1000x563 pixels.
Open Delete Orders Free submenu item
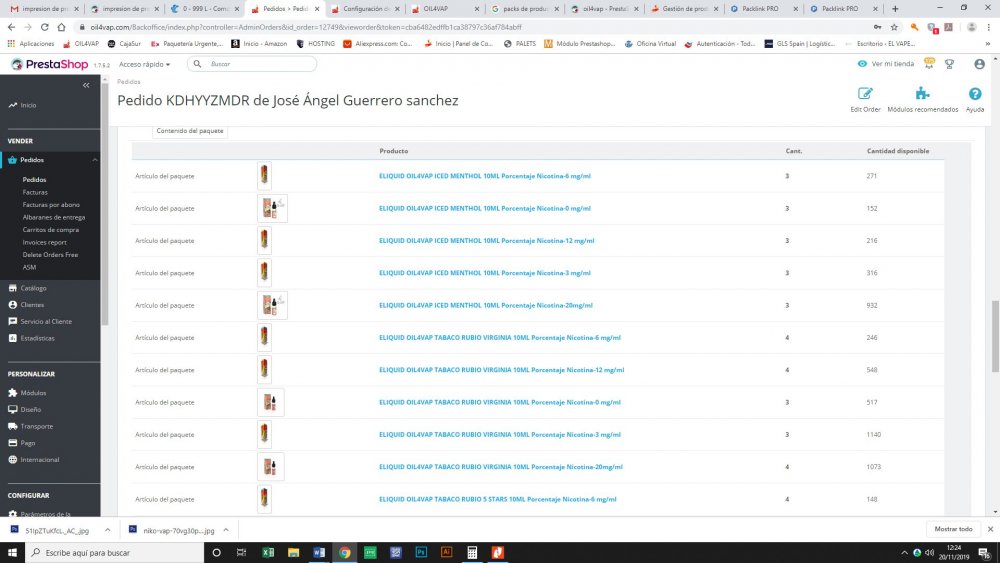click(50, 254)
